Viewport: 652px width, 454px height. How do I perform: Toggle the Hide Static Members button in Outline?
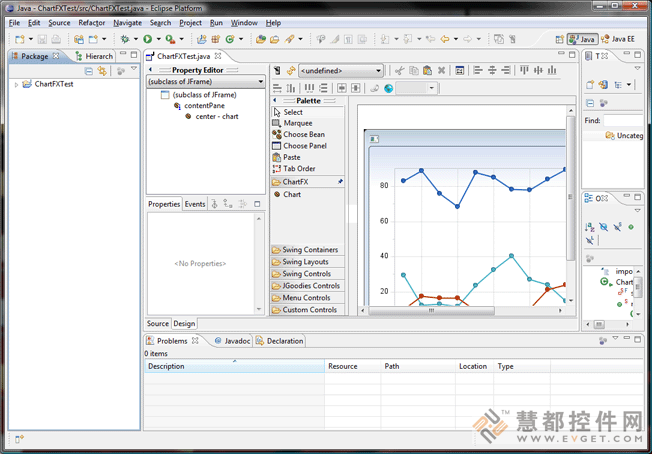click(617, 227)
